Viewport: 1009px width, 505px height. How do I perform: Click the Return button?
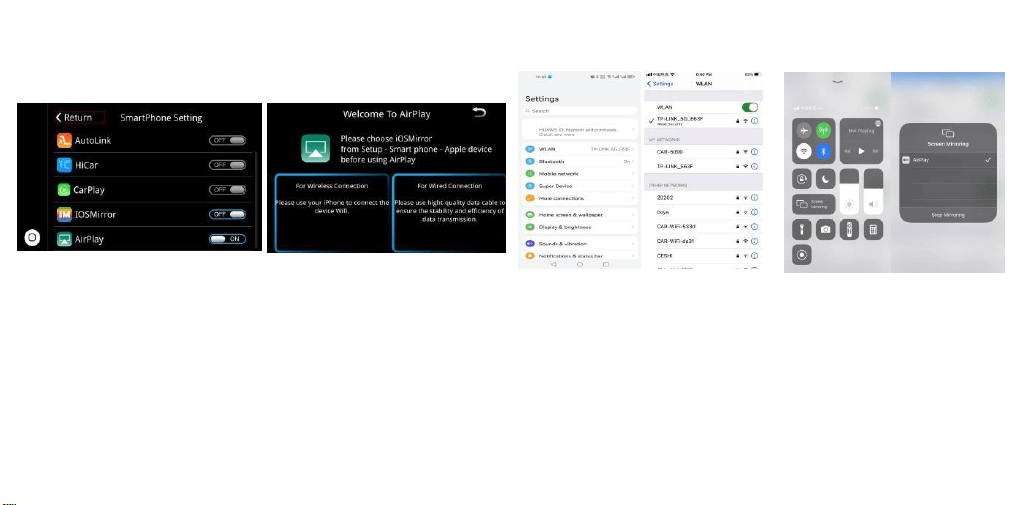[79, 117]
